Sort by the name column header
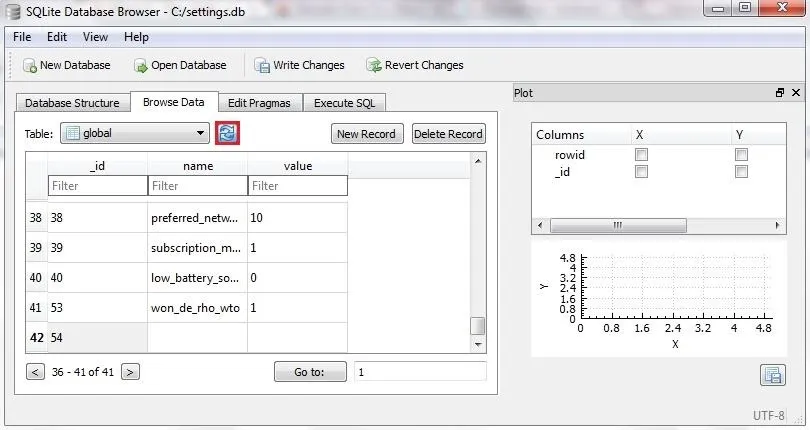 pyautogui.click(x=197, y=165)
